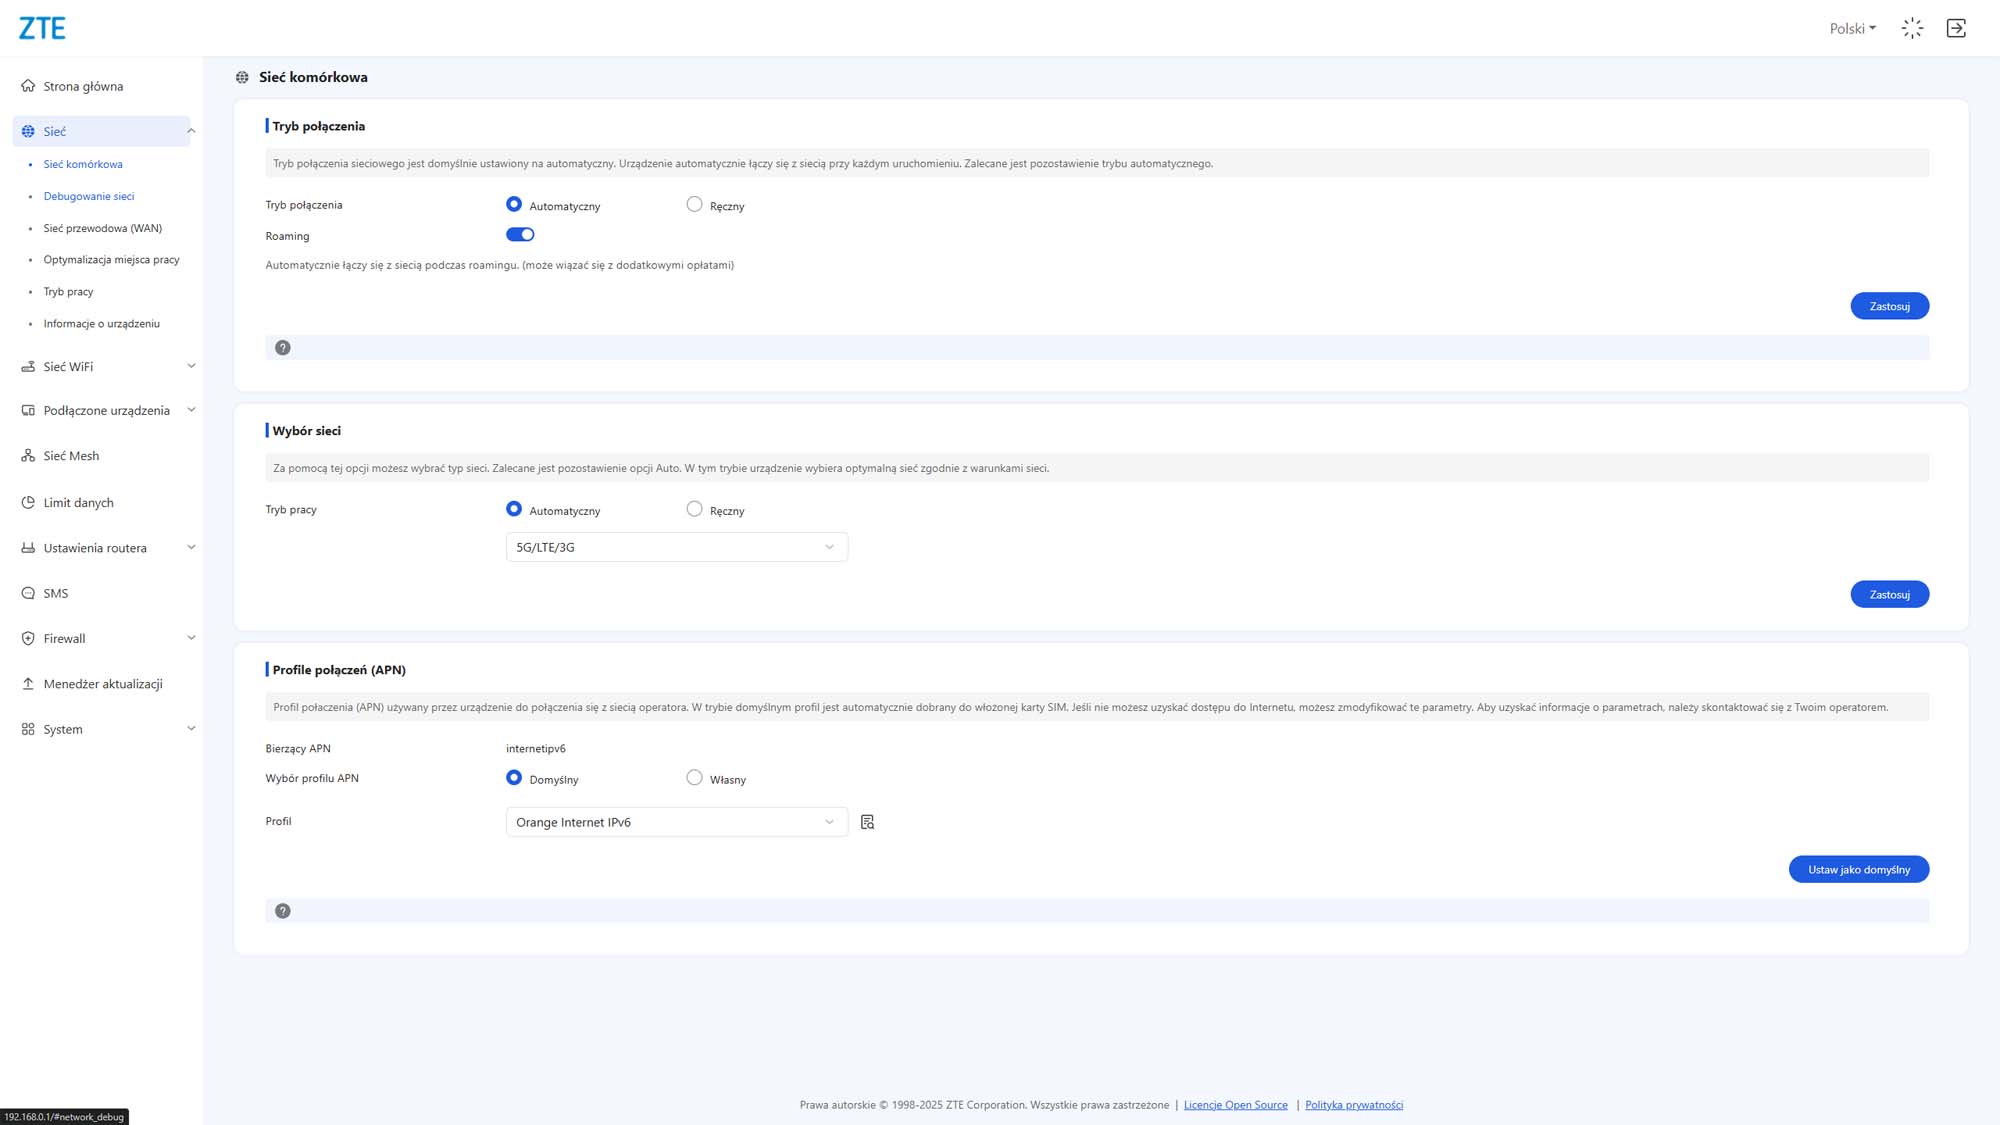Open the 5G/LTE/3G network type dropdown

click(677, 547)
